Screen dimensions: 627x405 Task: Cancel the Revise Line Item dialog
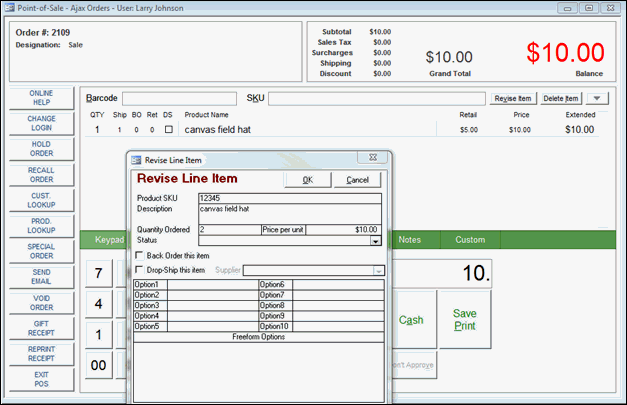click(357, 180)
